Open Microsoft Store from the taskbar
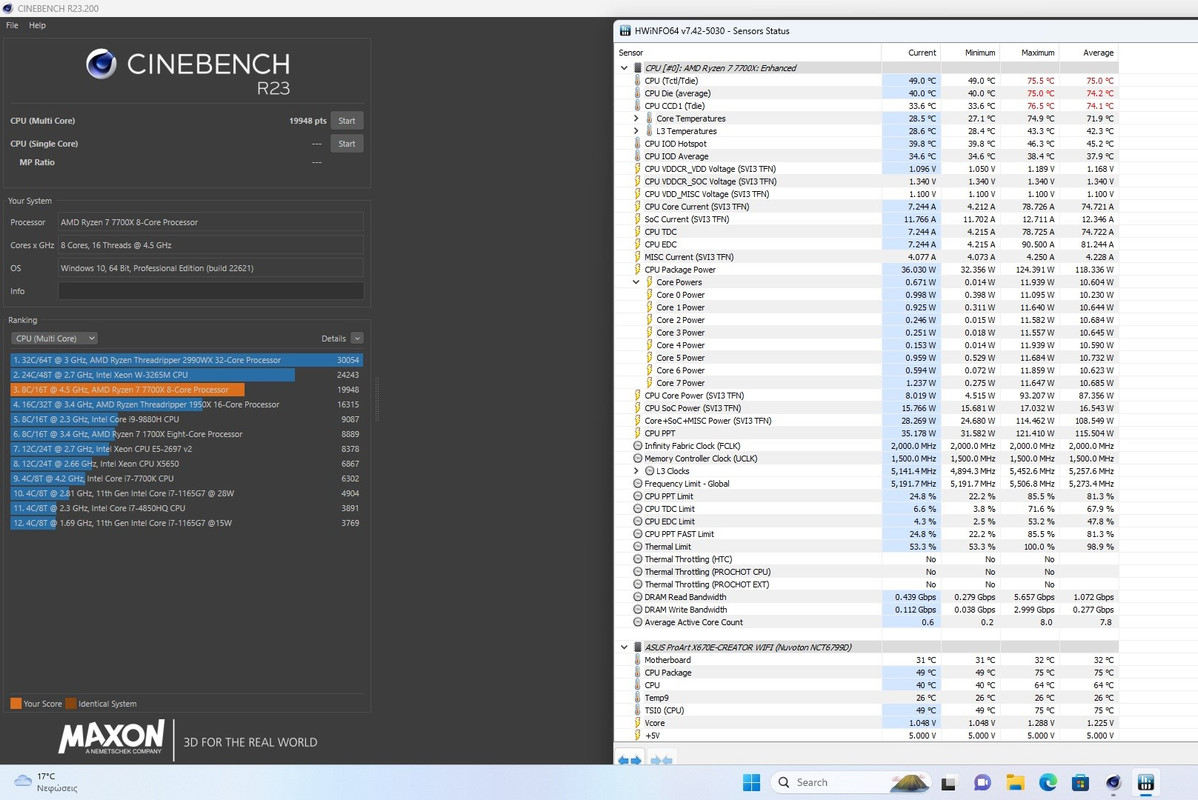 point(1080,782)
